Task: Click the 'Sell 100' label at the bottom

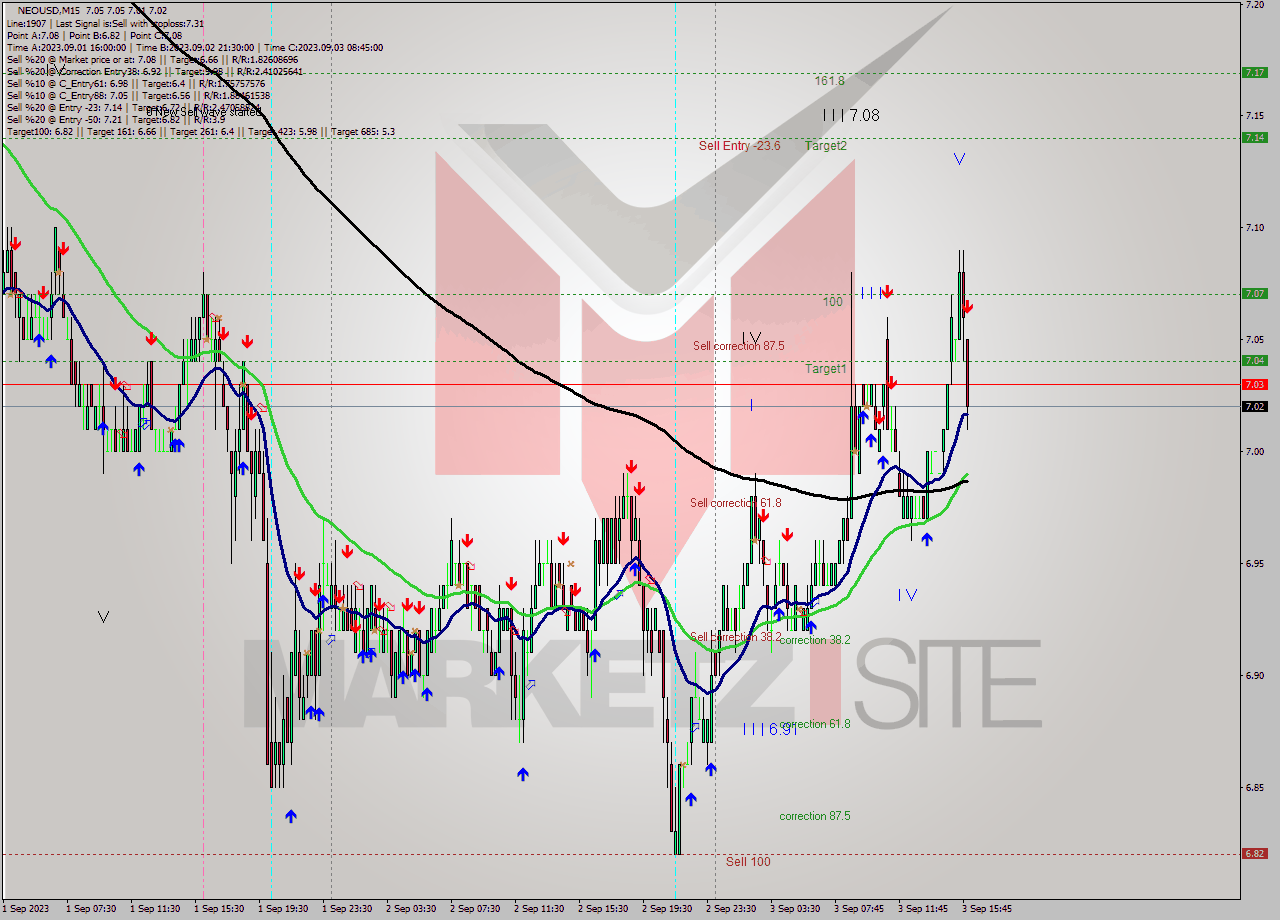Action: pos(748,861)
